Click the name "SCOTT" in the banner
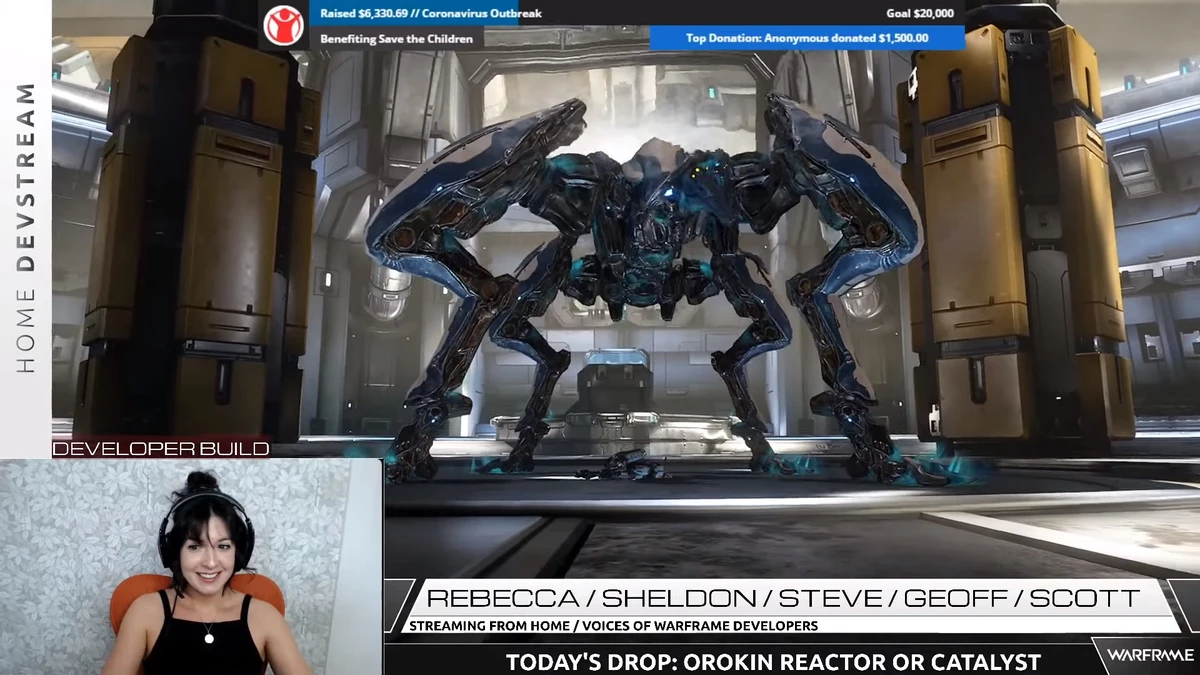Image resolution: width=1200 pixels, height=675 pixels. pyautogui.click(x=1084, y=598)
